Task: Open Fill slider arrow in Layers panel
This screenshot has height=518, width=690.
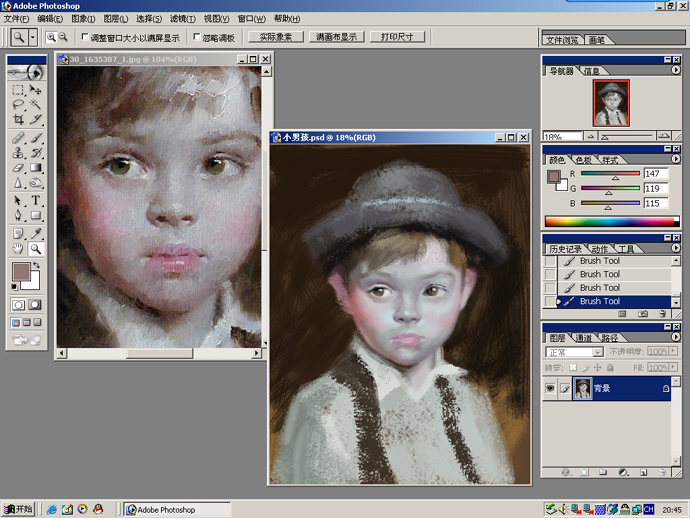Action: click(x=673, y=367)
